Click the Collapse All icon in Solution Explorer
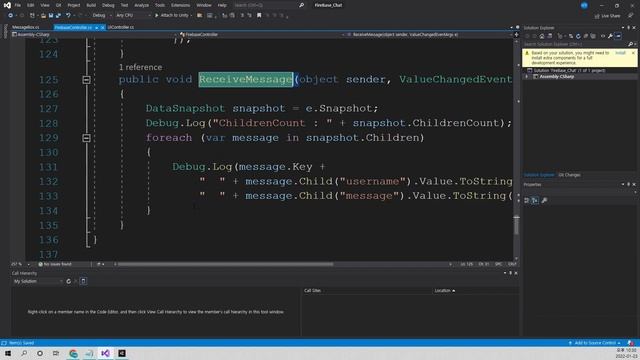The width and height of the screenshot is (640, 360). coord(586,36)
